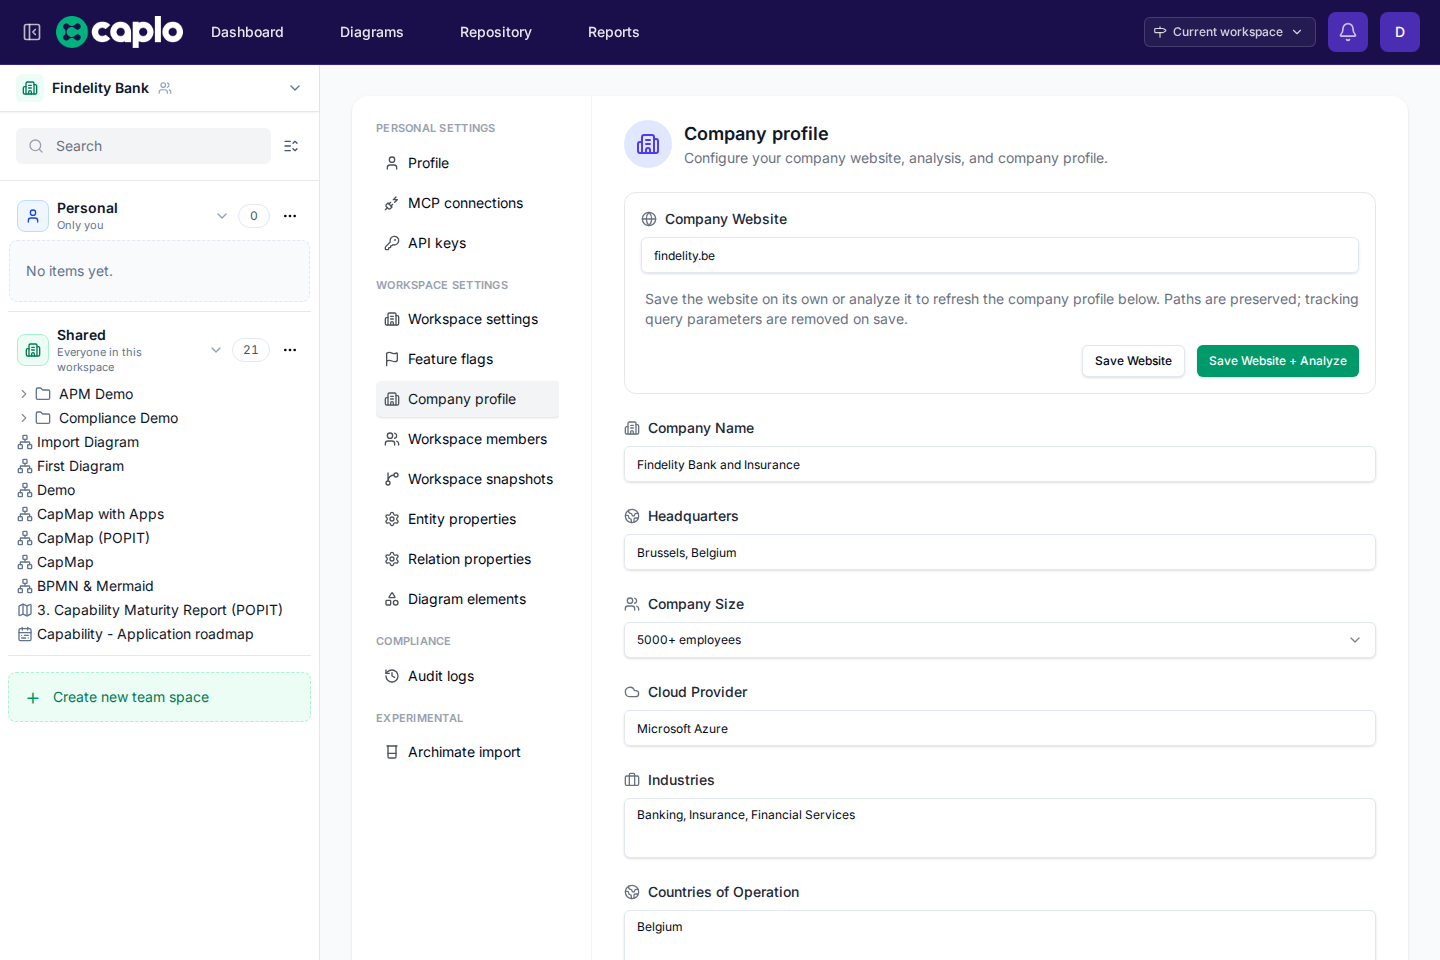This screenshot has width=1440, height=960.
Task: Click the Save Website button
Action: (x=1133, y=361)
